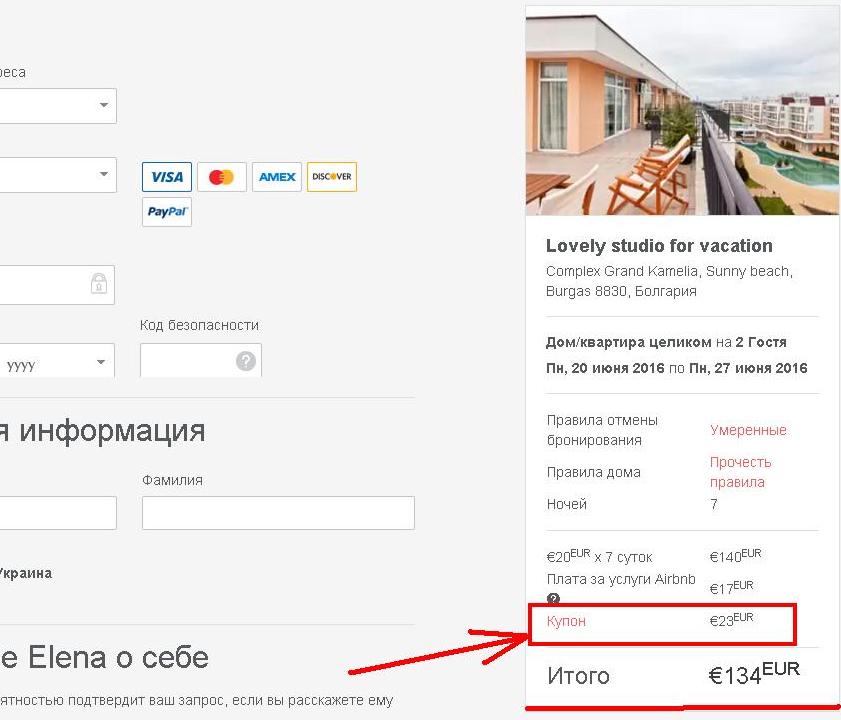841x720 pixels.
Task: Click the Купон link
Action: (x=566, y=621)
